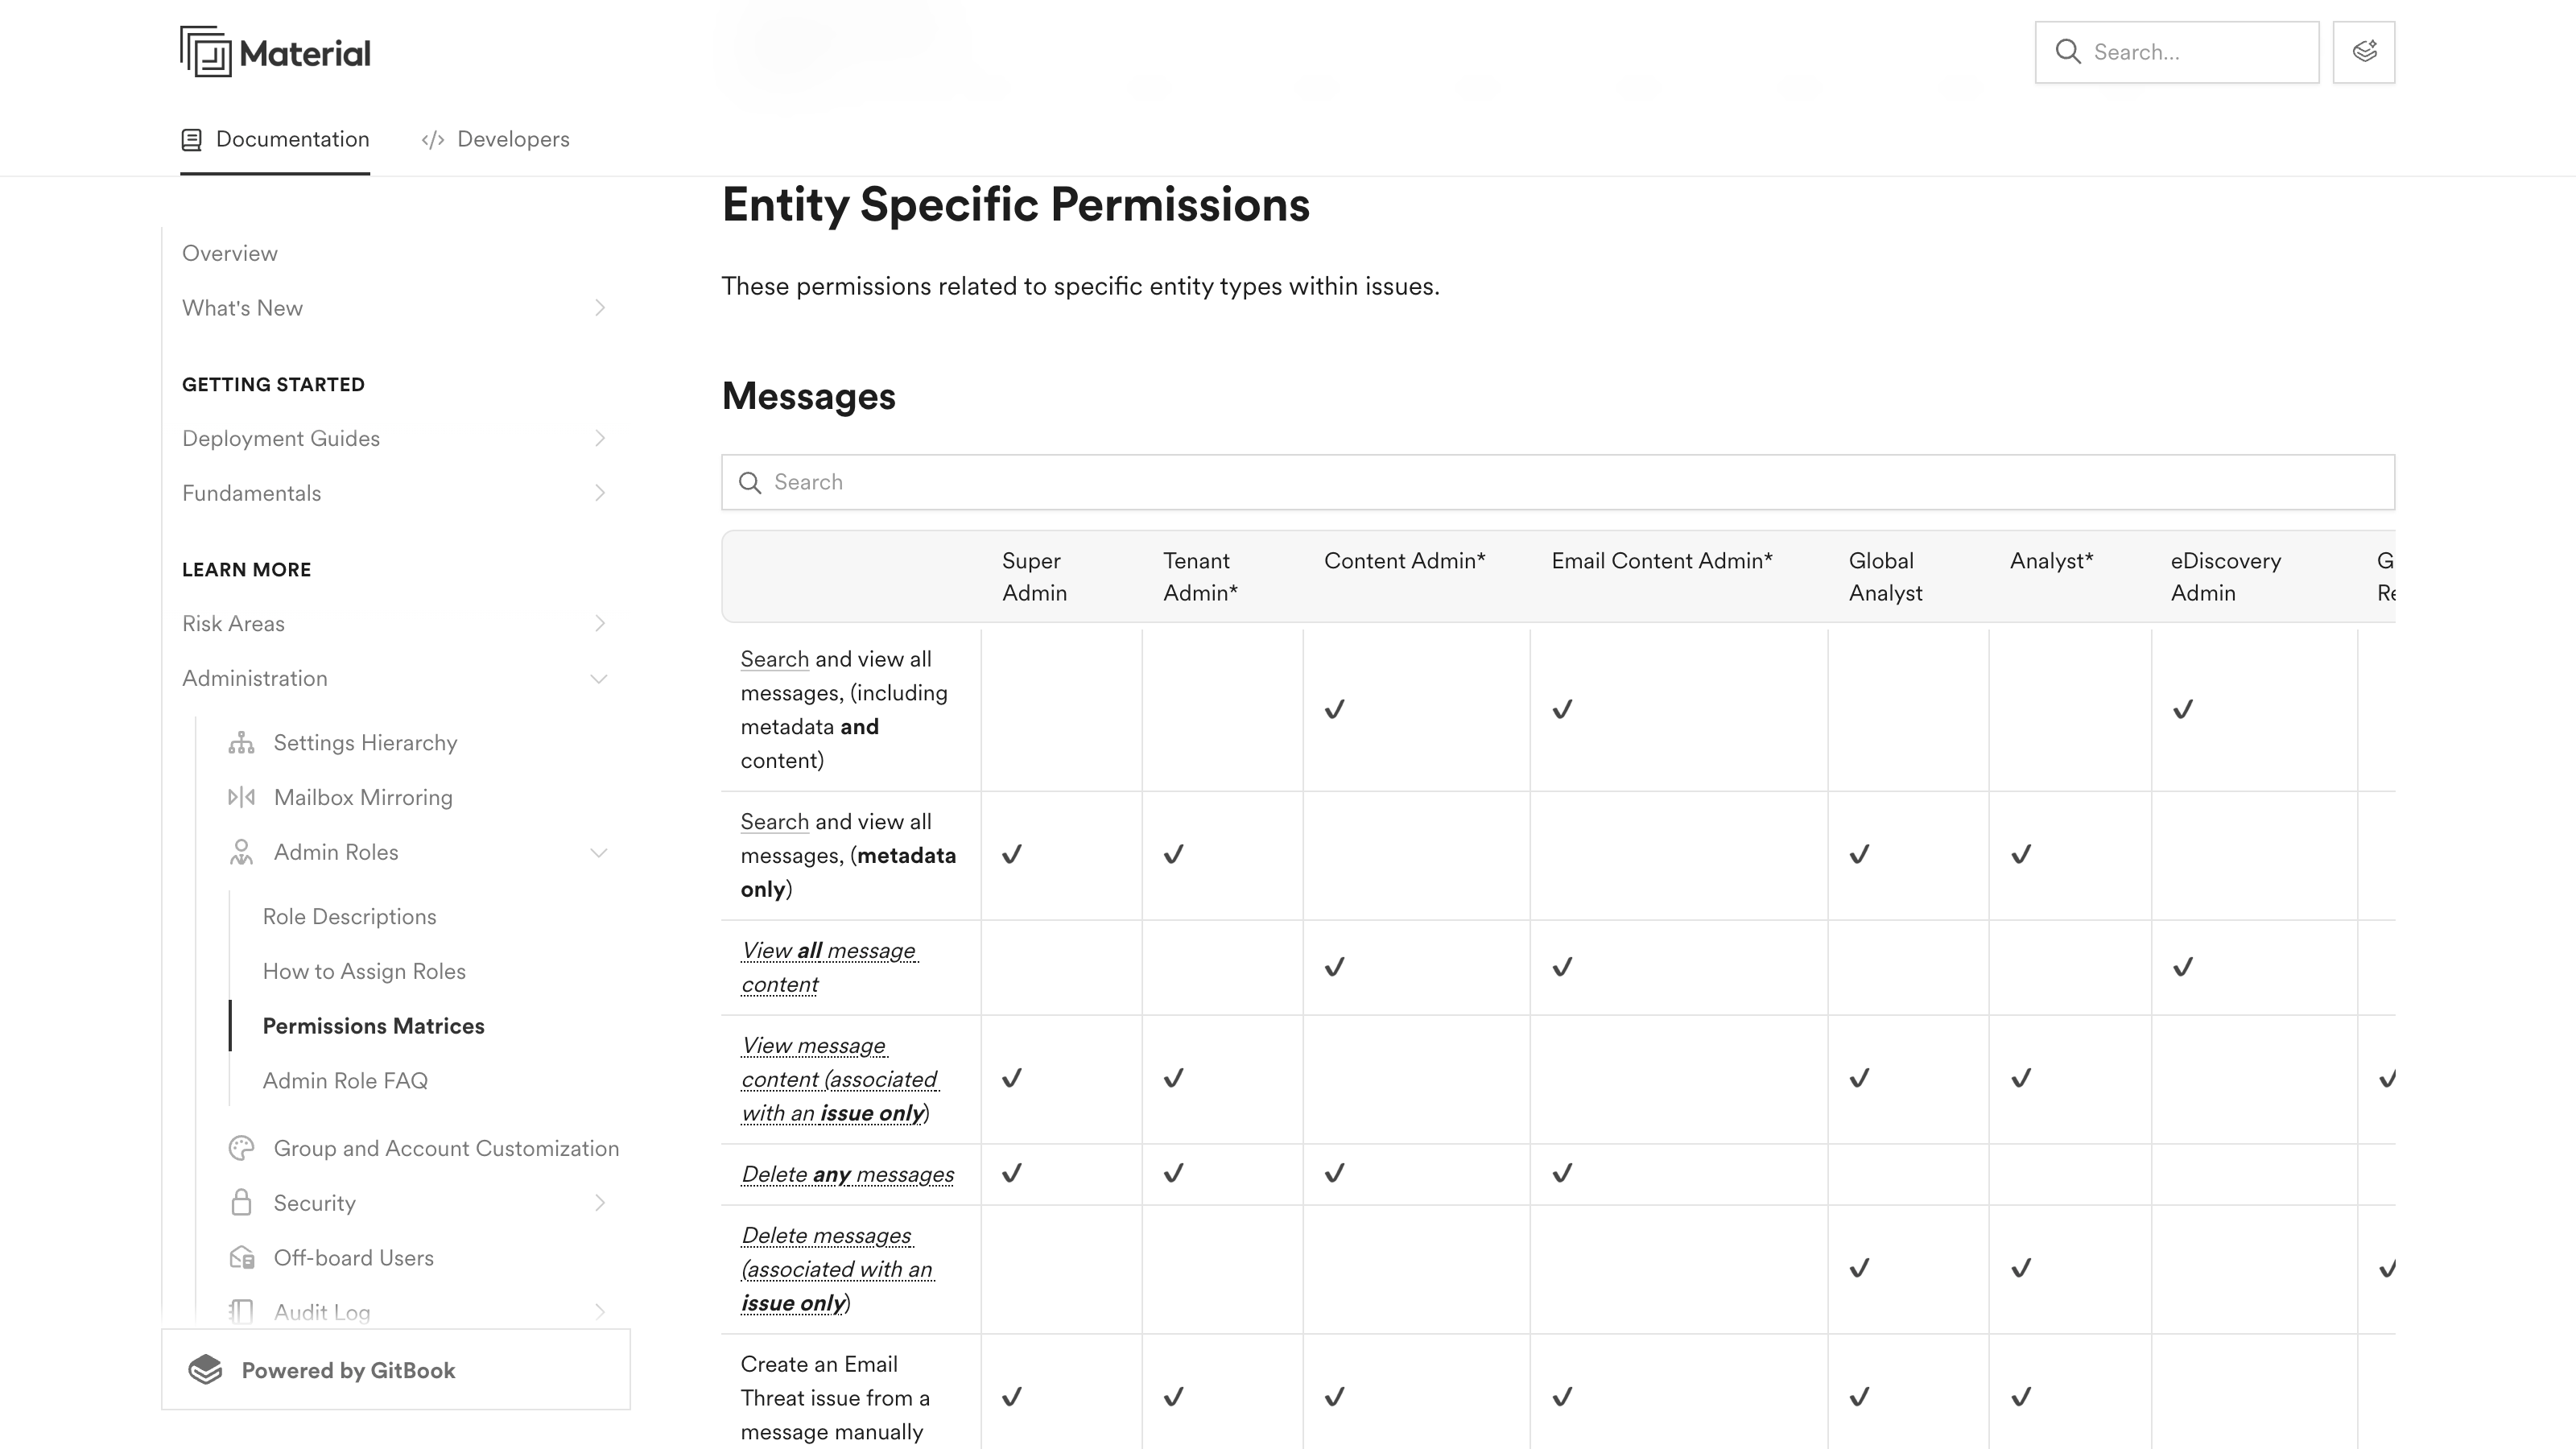Select the Documentation tab
This screenshot has width=2576, height=1449.
pyautogui.click(x=275, y=139)
